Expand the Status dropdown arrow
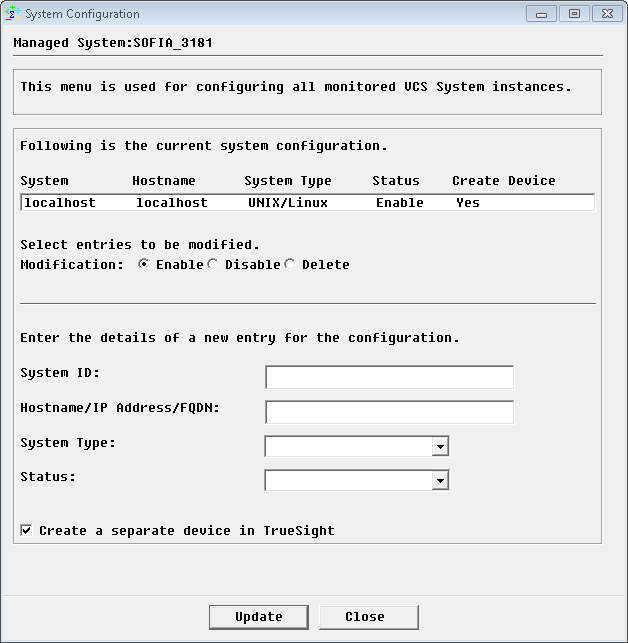Viewport: 628px width, 643px height. (440, 481)
